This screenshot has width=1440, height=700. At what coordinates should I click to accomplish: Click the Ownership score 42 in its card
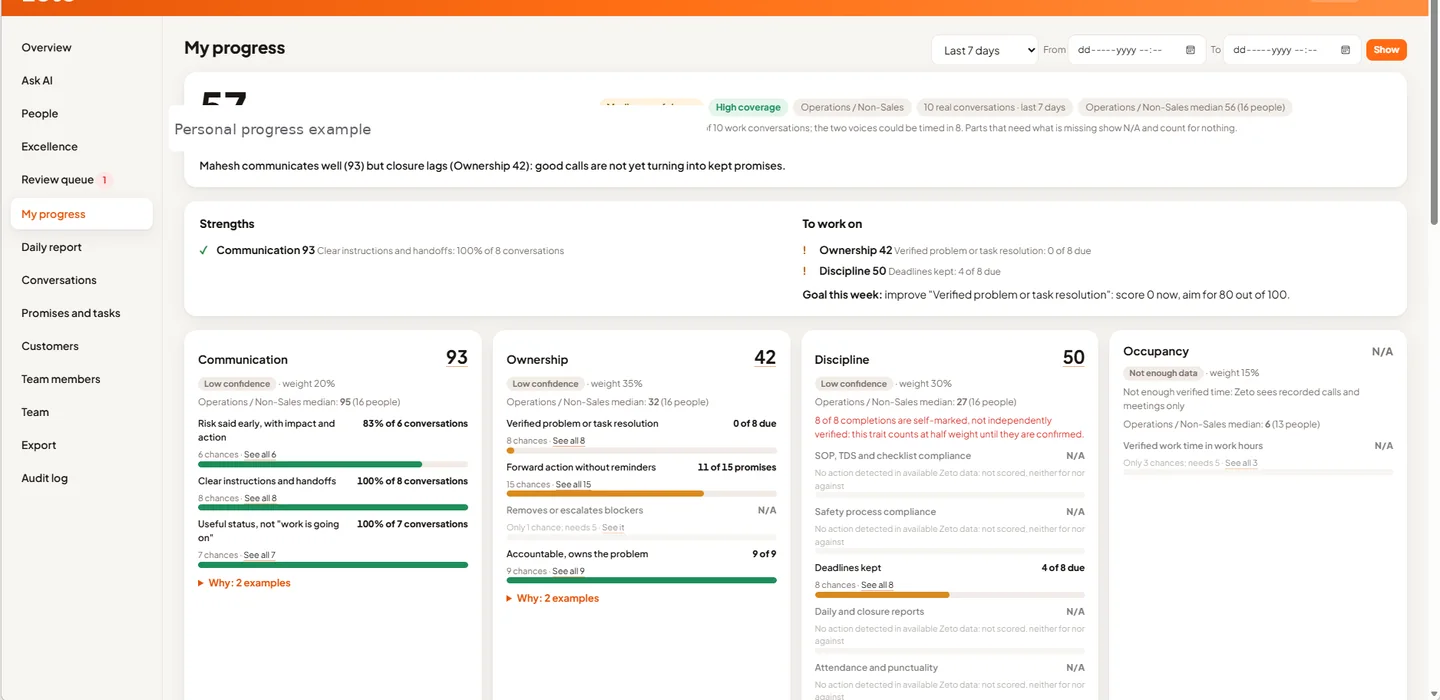tap(765, 357)
